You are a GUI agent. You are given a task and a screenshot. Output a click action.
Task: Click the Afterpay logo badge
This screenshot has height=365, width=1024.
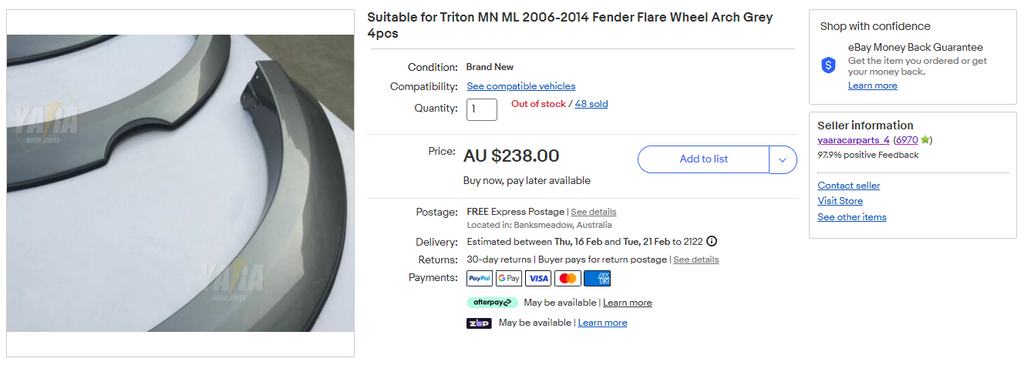pyautogui.click(x=492, y=303)
